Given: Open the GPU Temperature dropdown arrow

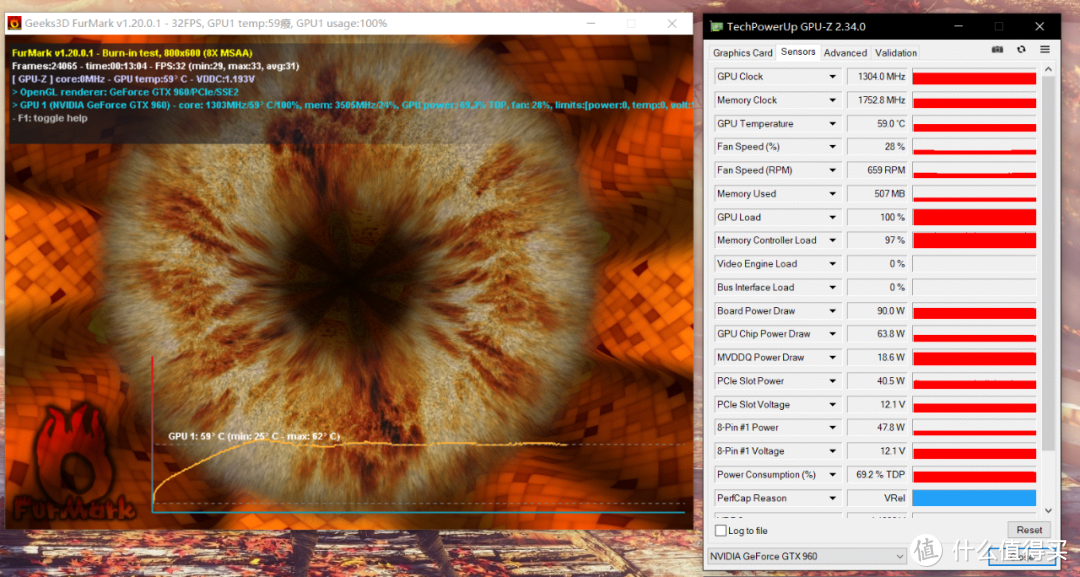Looking at the screenshot, I should (x=832, y=124).
